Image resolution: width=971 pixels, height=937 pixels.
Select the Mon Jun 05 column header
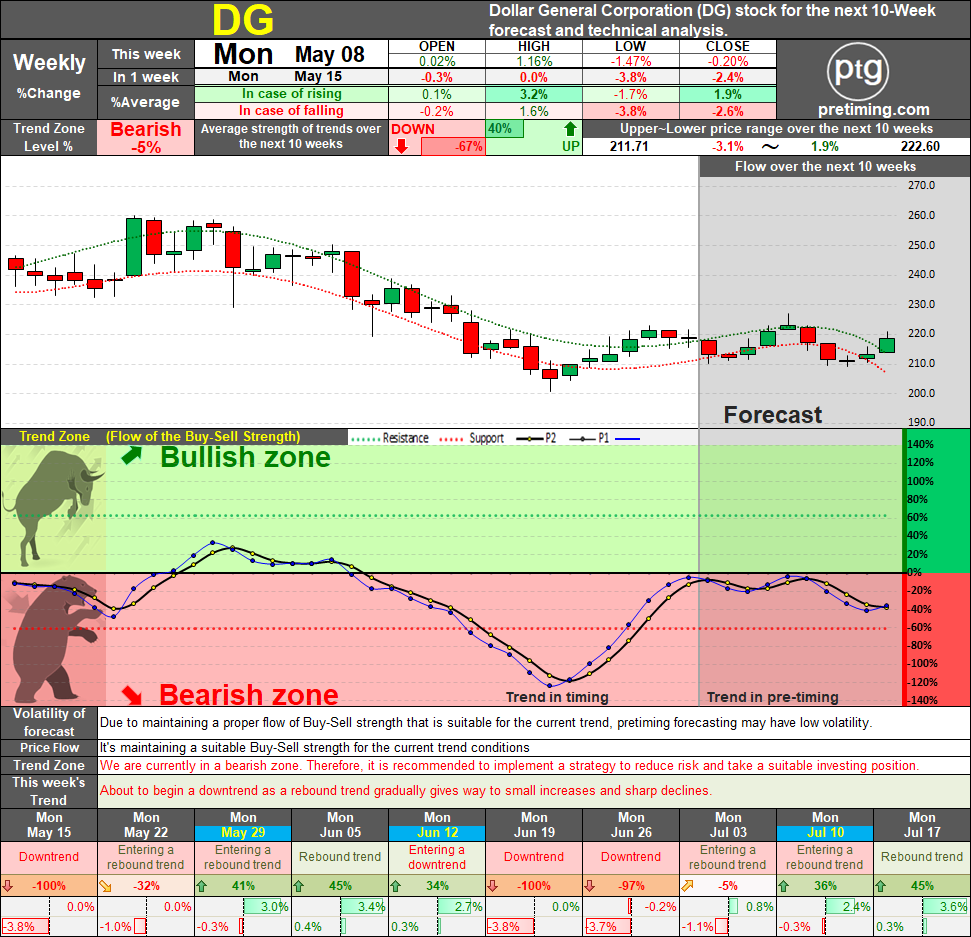(x=340, y=825)
